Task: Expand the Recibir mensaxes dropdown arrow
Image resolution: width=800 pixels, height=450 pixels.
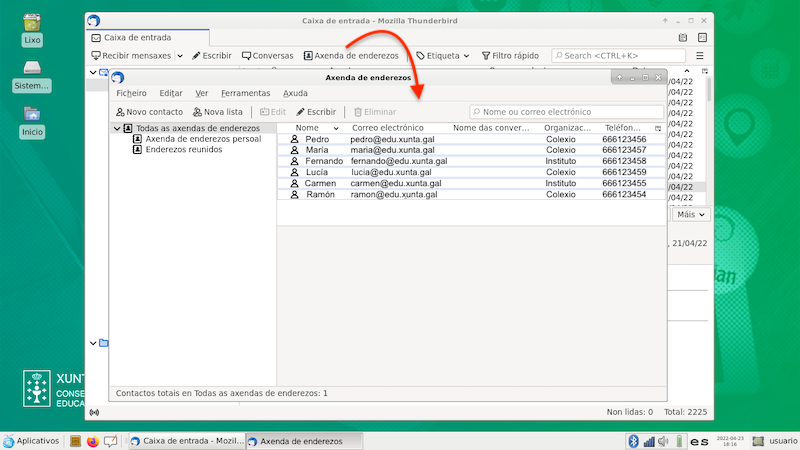Action: [180, 56]
